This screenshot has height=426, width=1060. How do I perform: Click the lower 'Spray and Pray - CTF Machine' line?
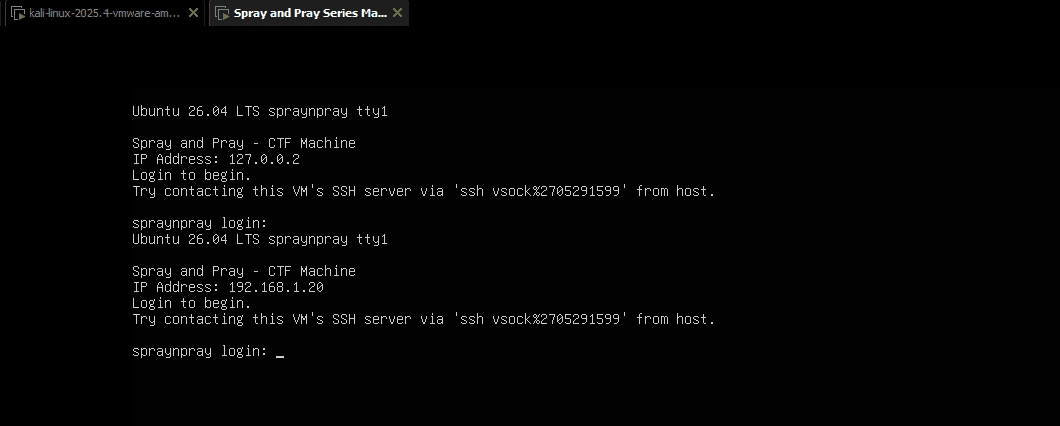[243, 271]
